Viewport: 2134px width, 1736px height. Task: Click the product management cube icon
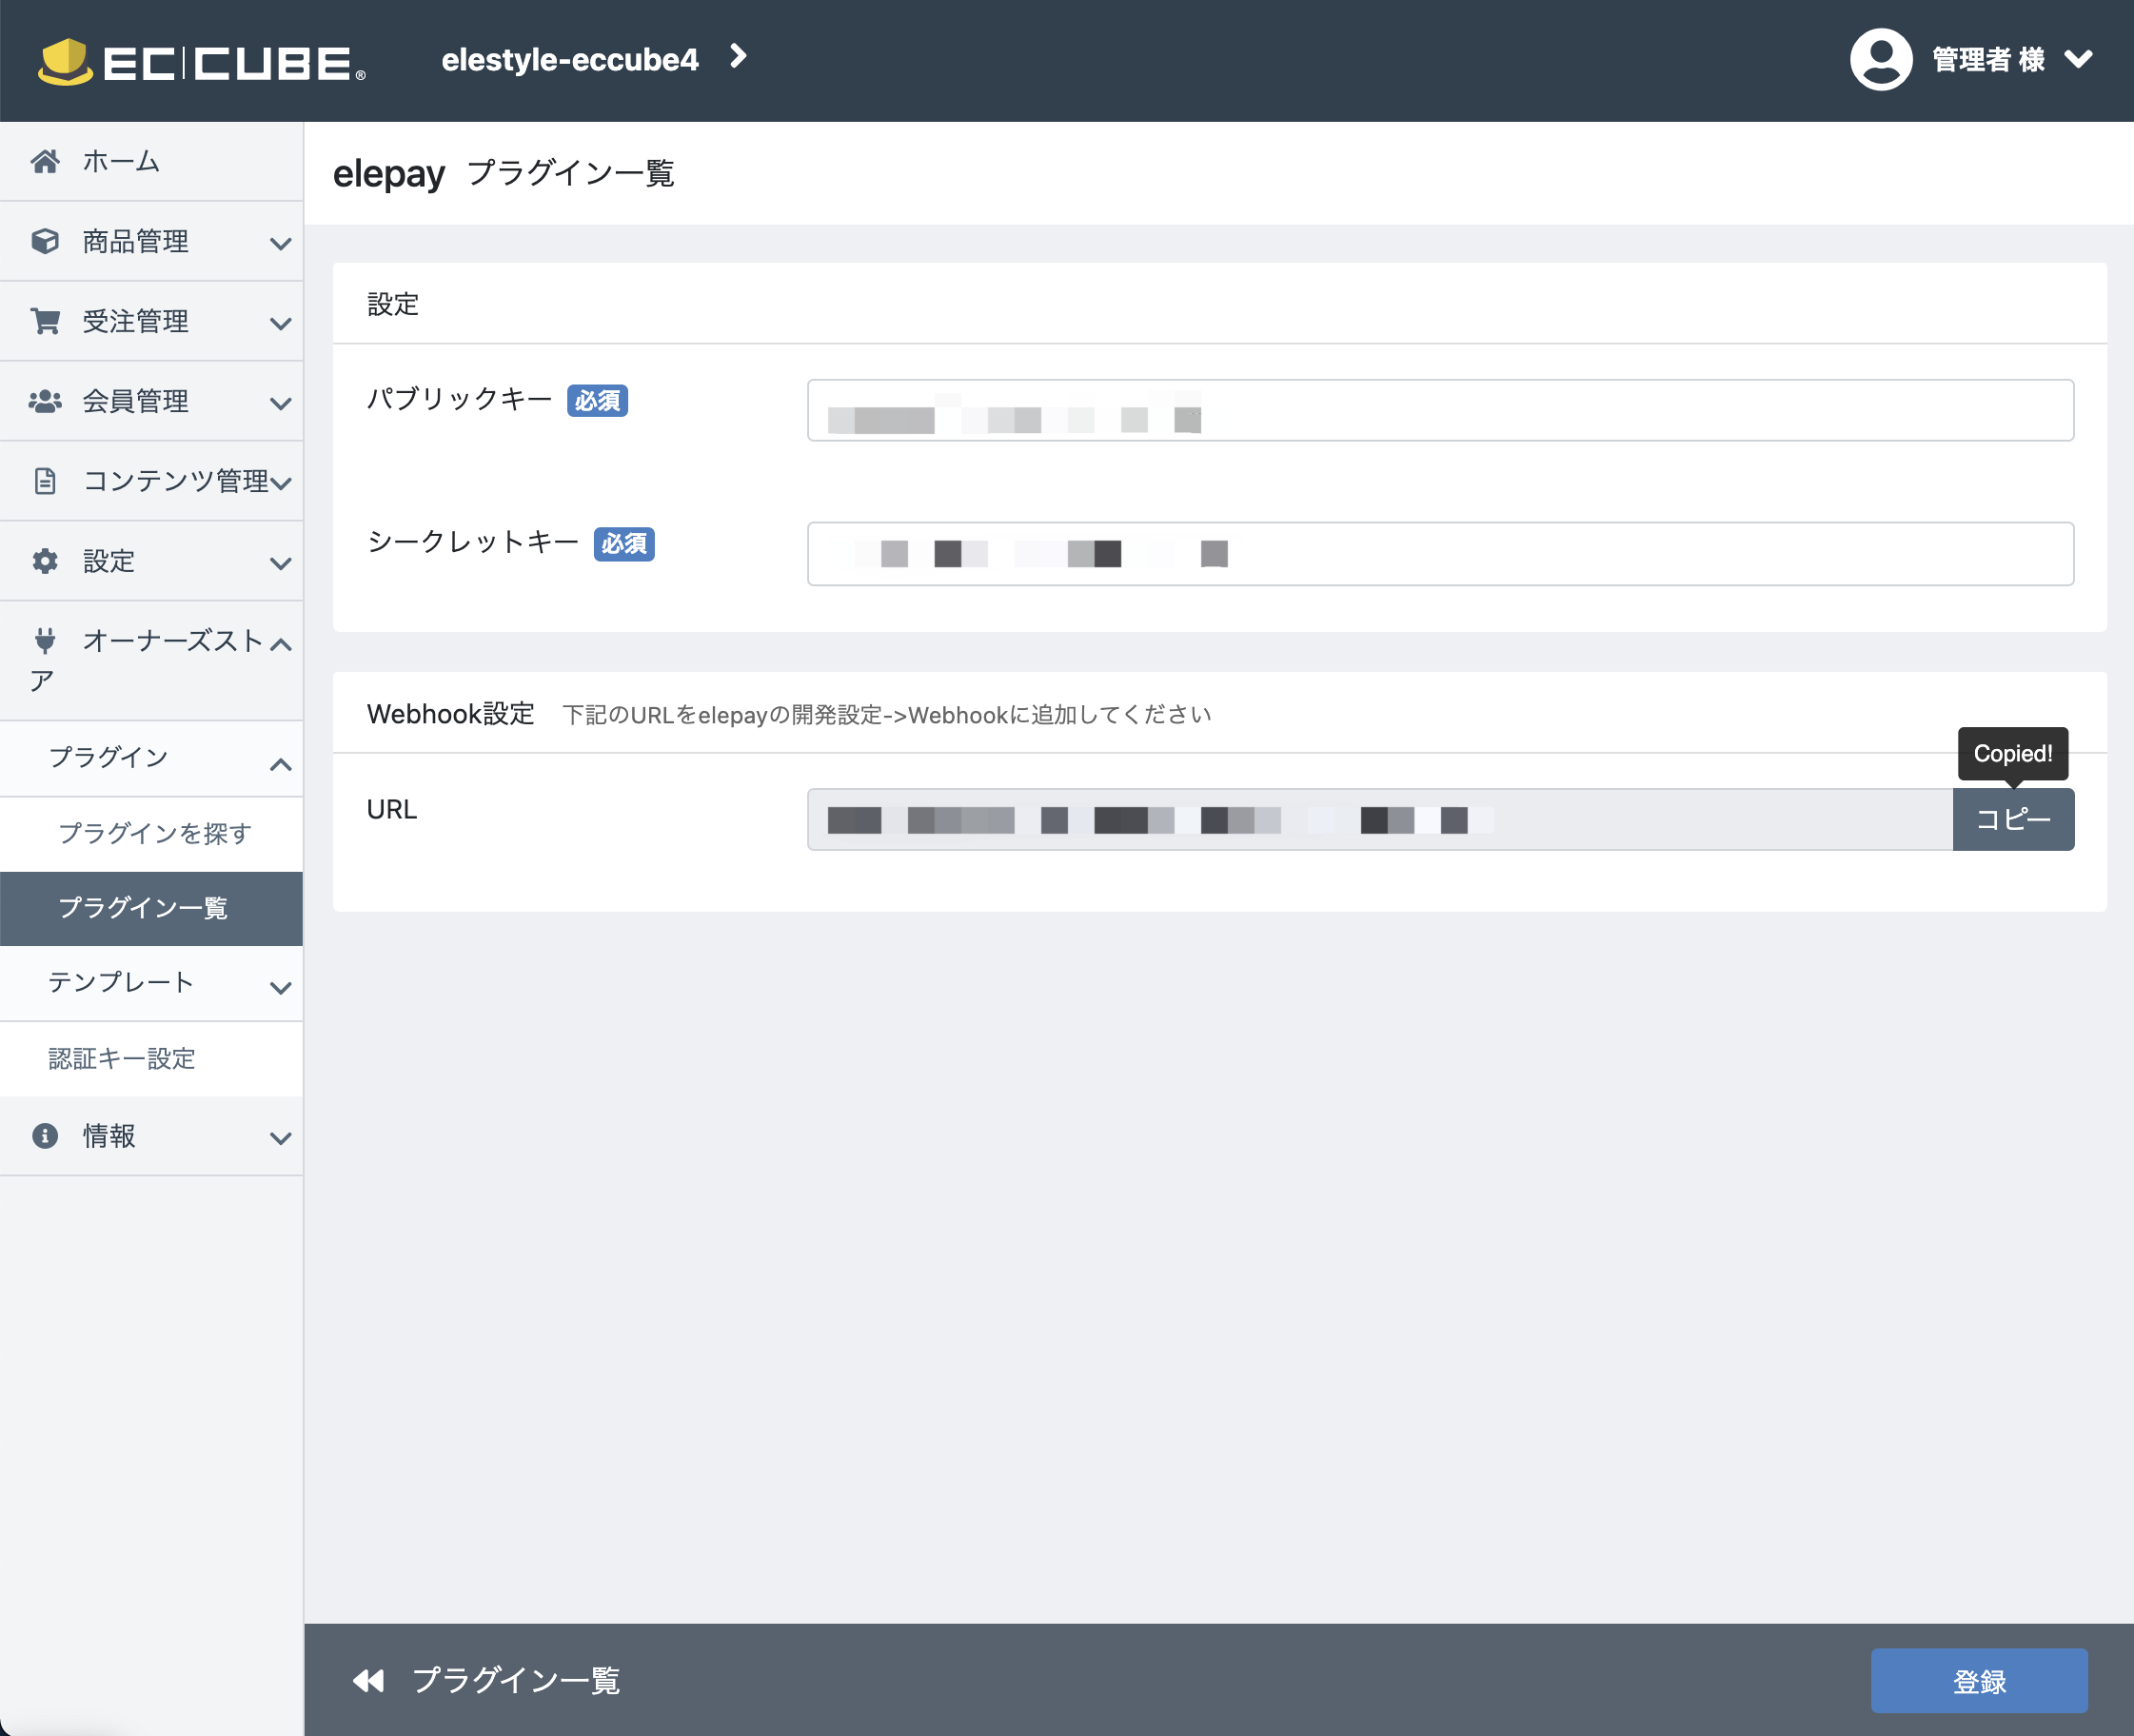(45, 241)
